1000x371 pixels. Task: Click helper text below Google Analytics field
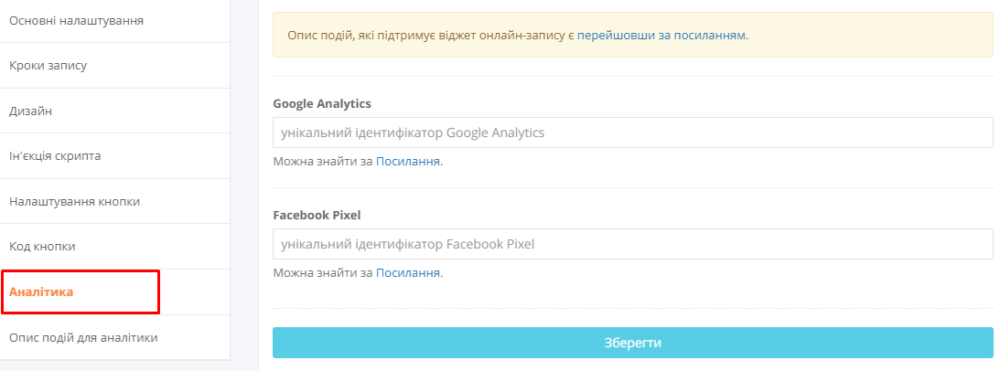pos(358,162)
